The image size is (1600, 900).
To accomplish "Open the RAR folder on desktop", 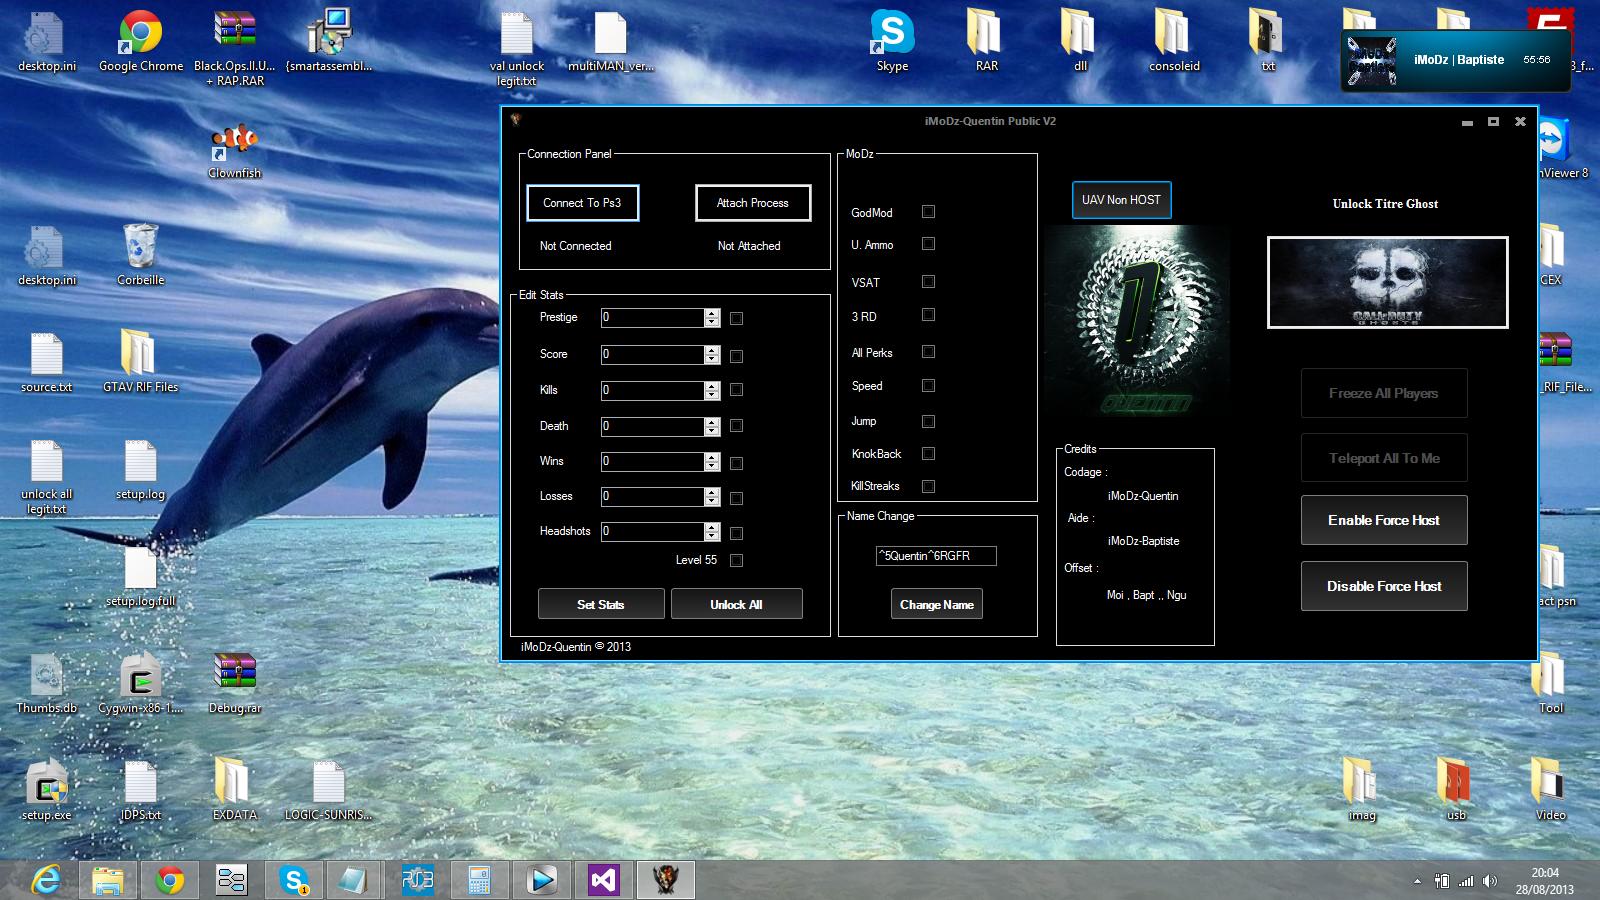I will [x=986, y=43].
